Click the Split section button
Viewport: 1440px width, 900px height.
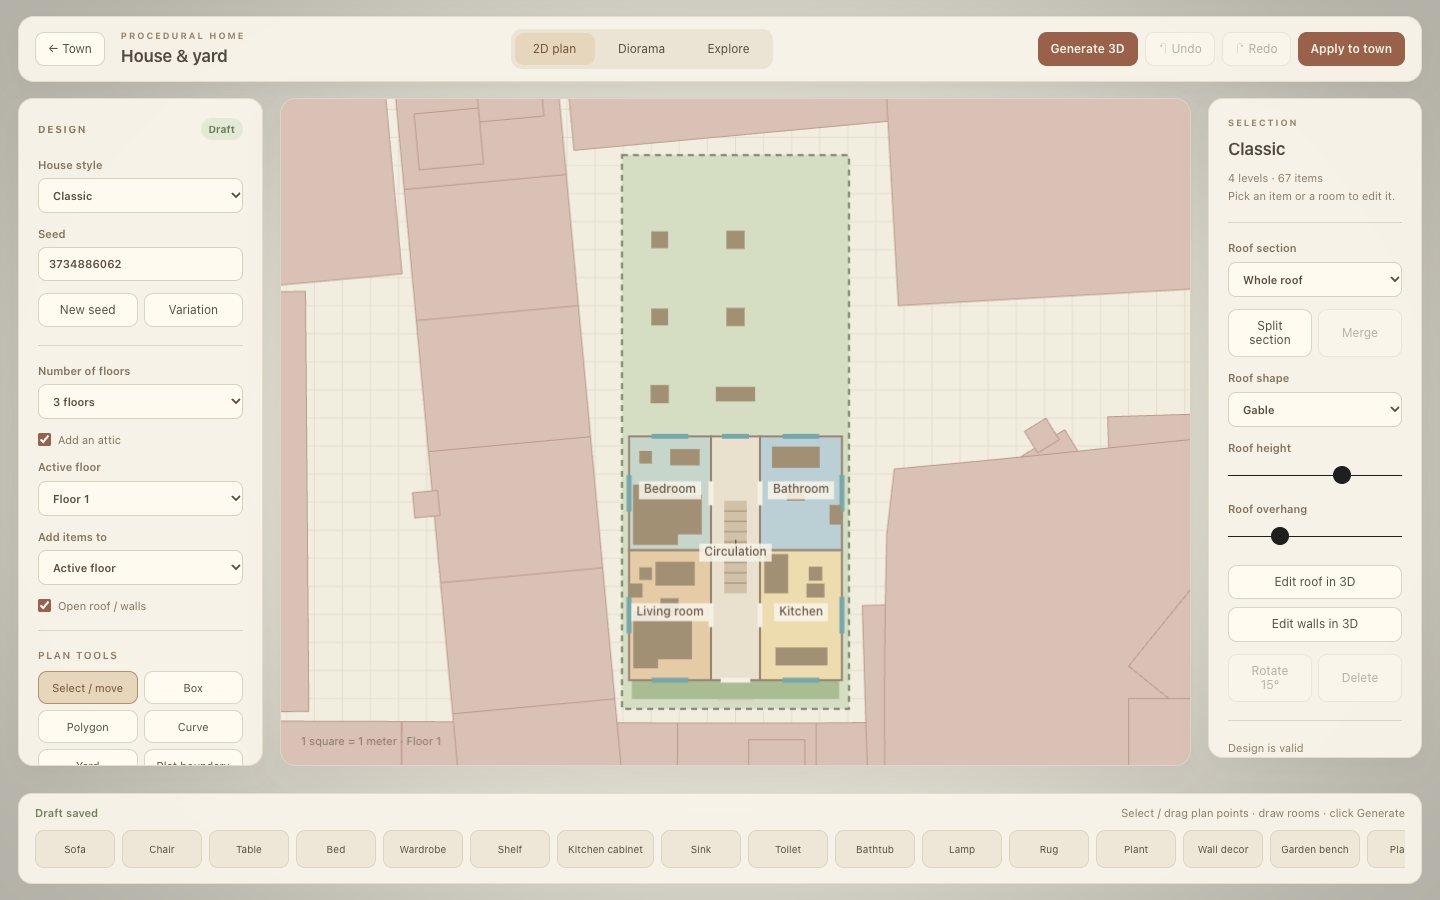pyautogui.click(x=1270, y=333)
